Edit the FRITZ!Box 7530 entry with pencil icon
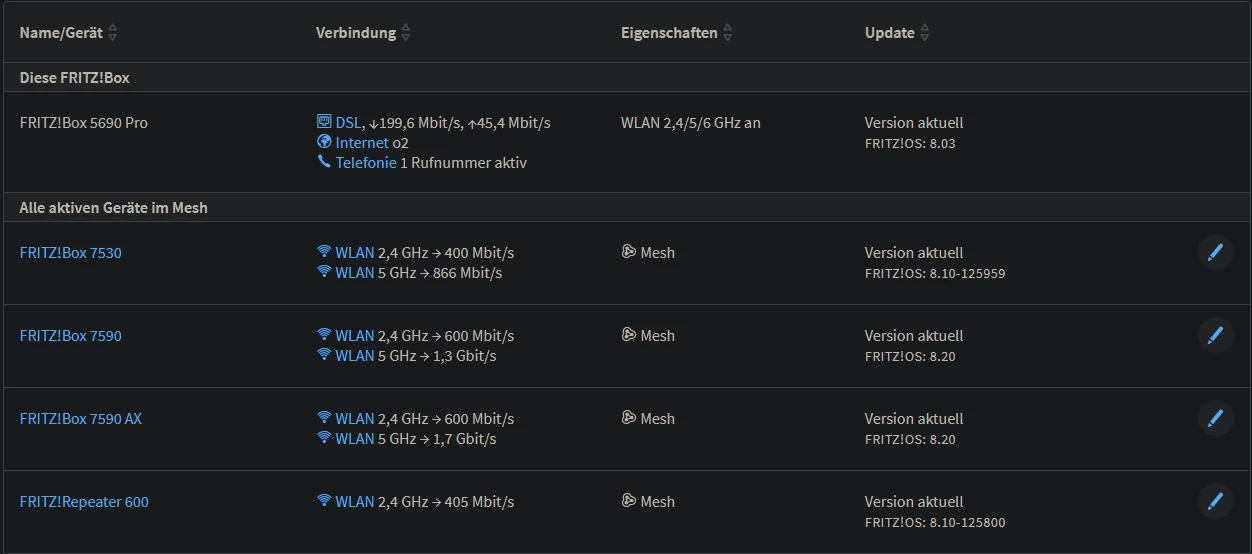This screenshot has height=554, width=1252. pyautogui.click(x=1215, y=253)
